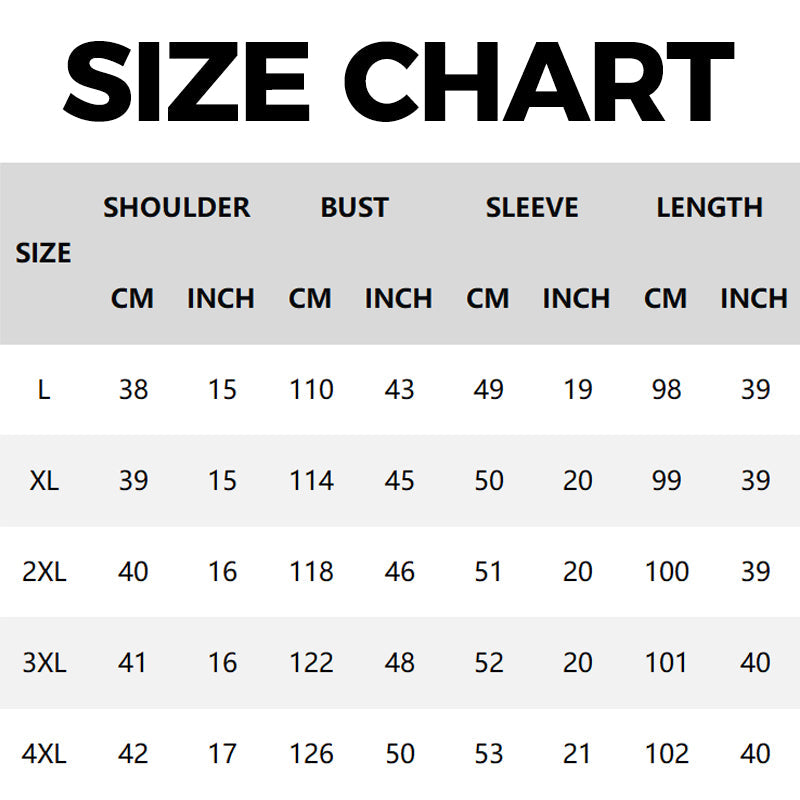Click length value 100 for 2XL

click(666, 572)
